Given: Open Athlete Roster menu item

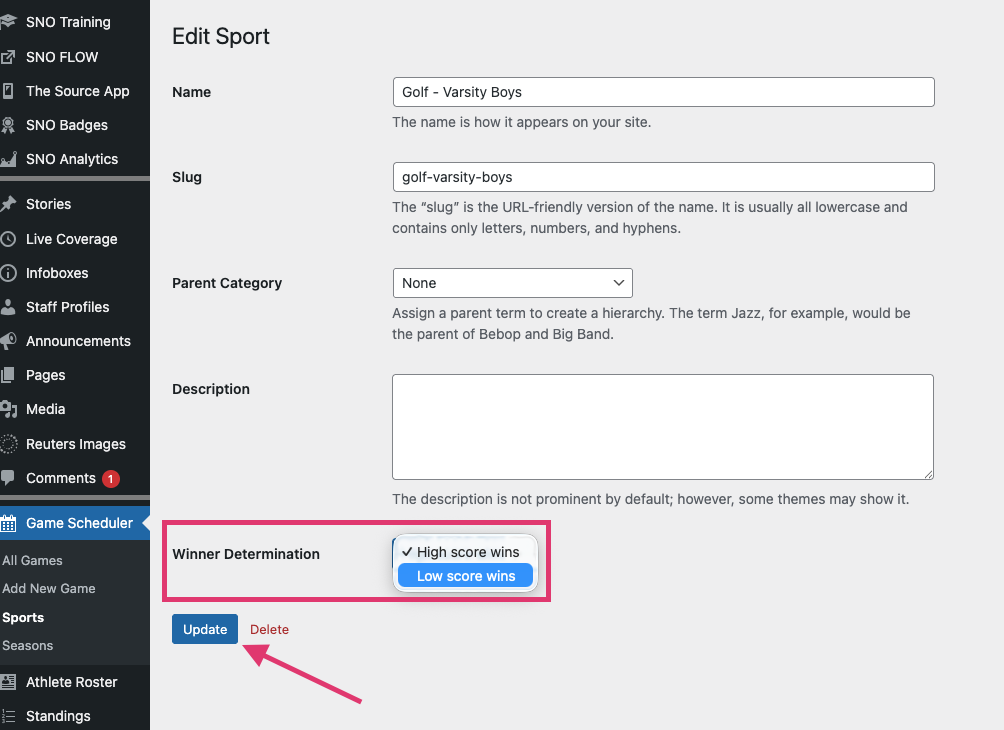Looking at the screenshot, I should tap(72, 682).
